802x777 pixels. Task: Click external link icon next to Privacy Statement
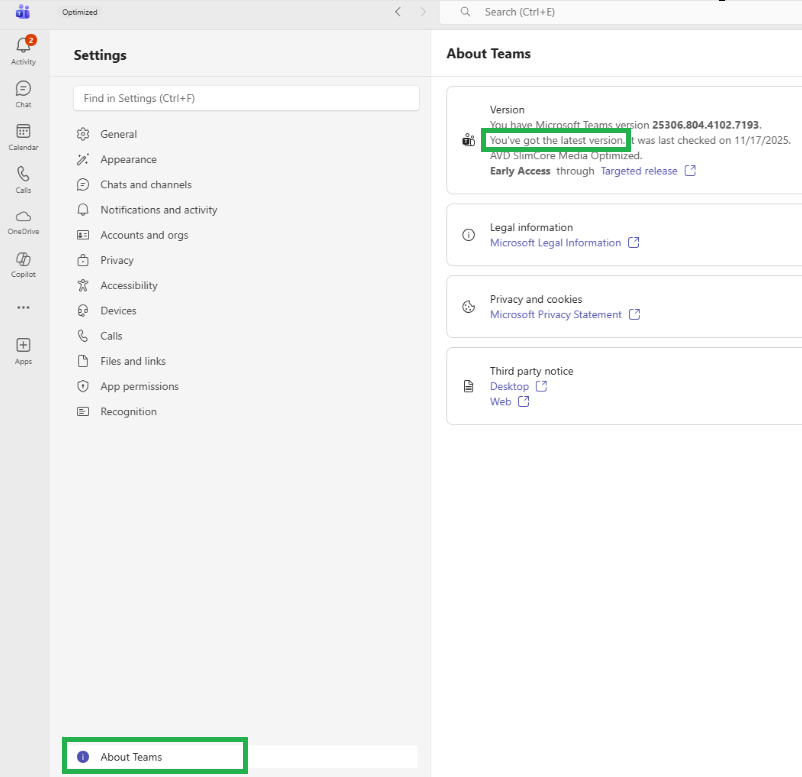[634, 314]
